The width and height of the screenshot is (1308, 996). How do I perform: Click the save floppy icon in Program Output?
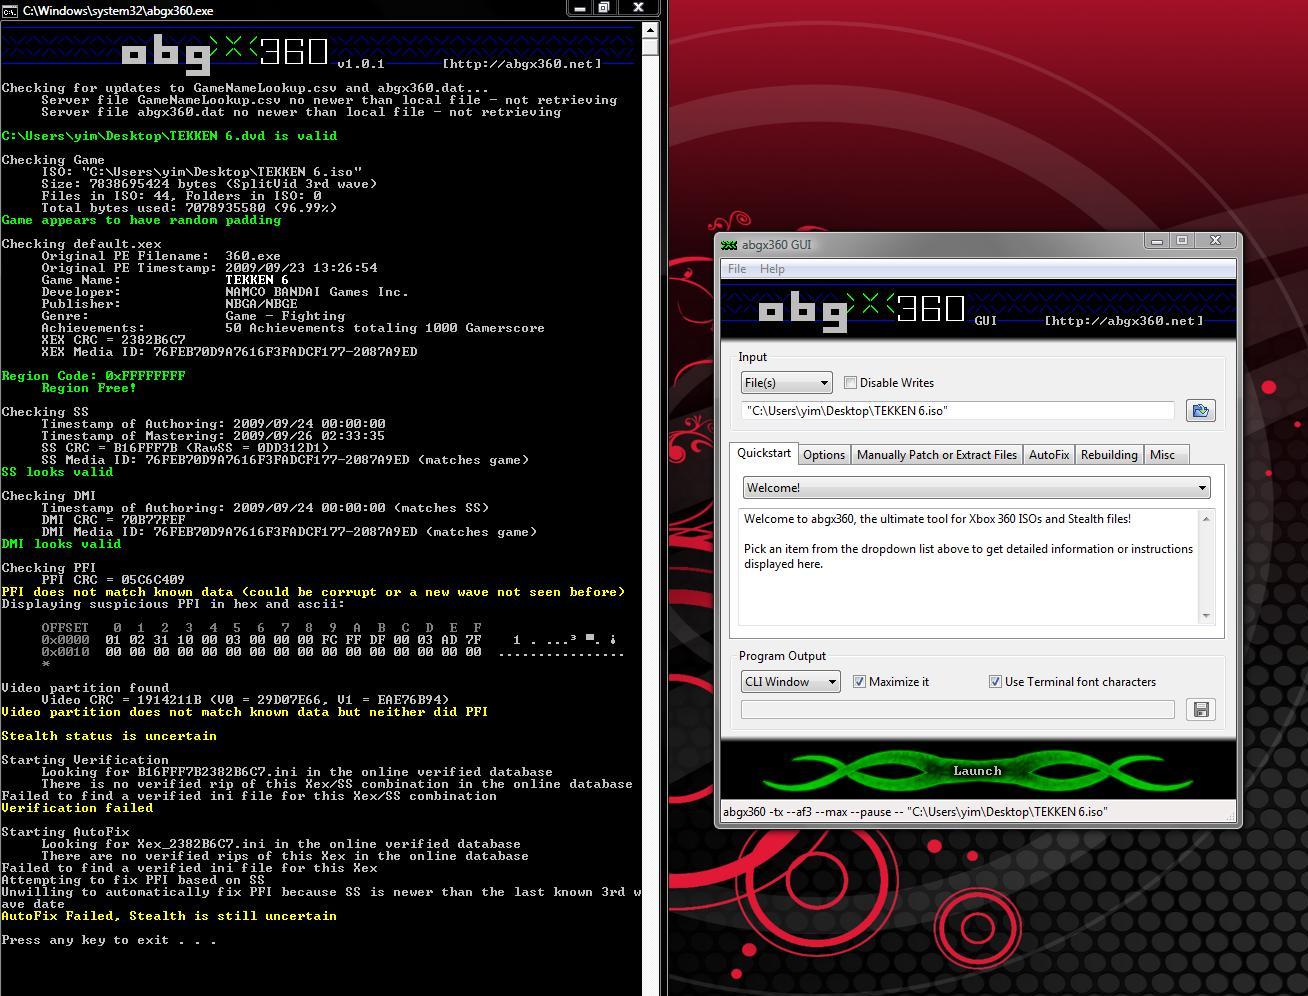point(1200,709)
